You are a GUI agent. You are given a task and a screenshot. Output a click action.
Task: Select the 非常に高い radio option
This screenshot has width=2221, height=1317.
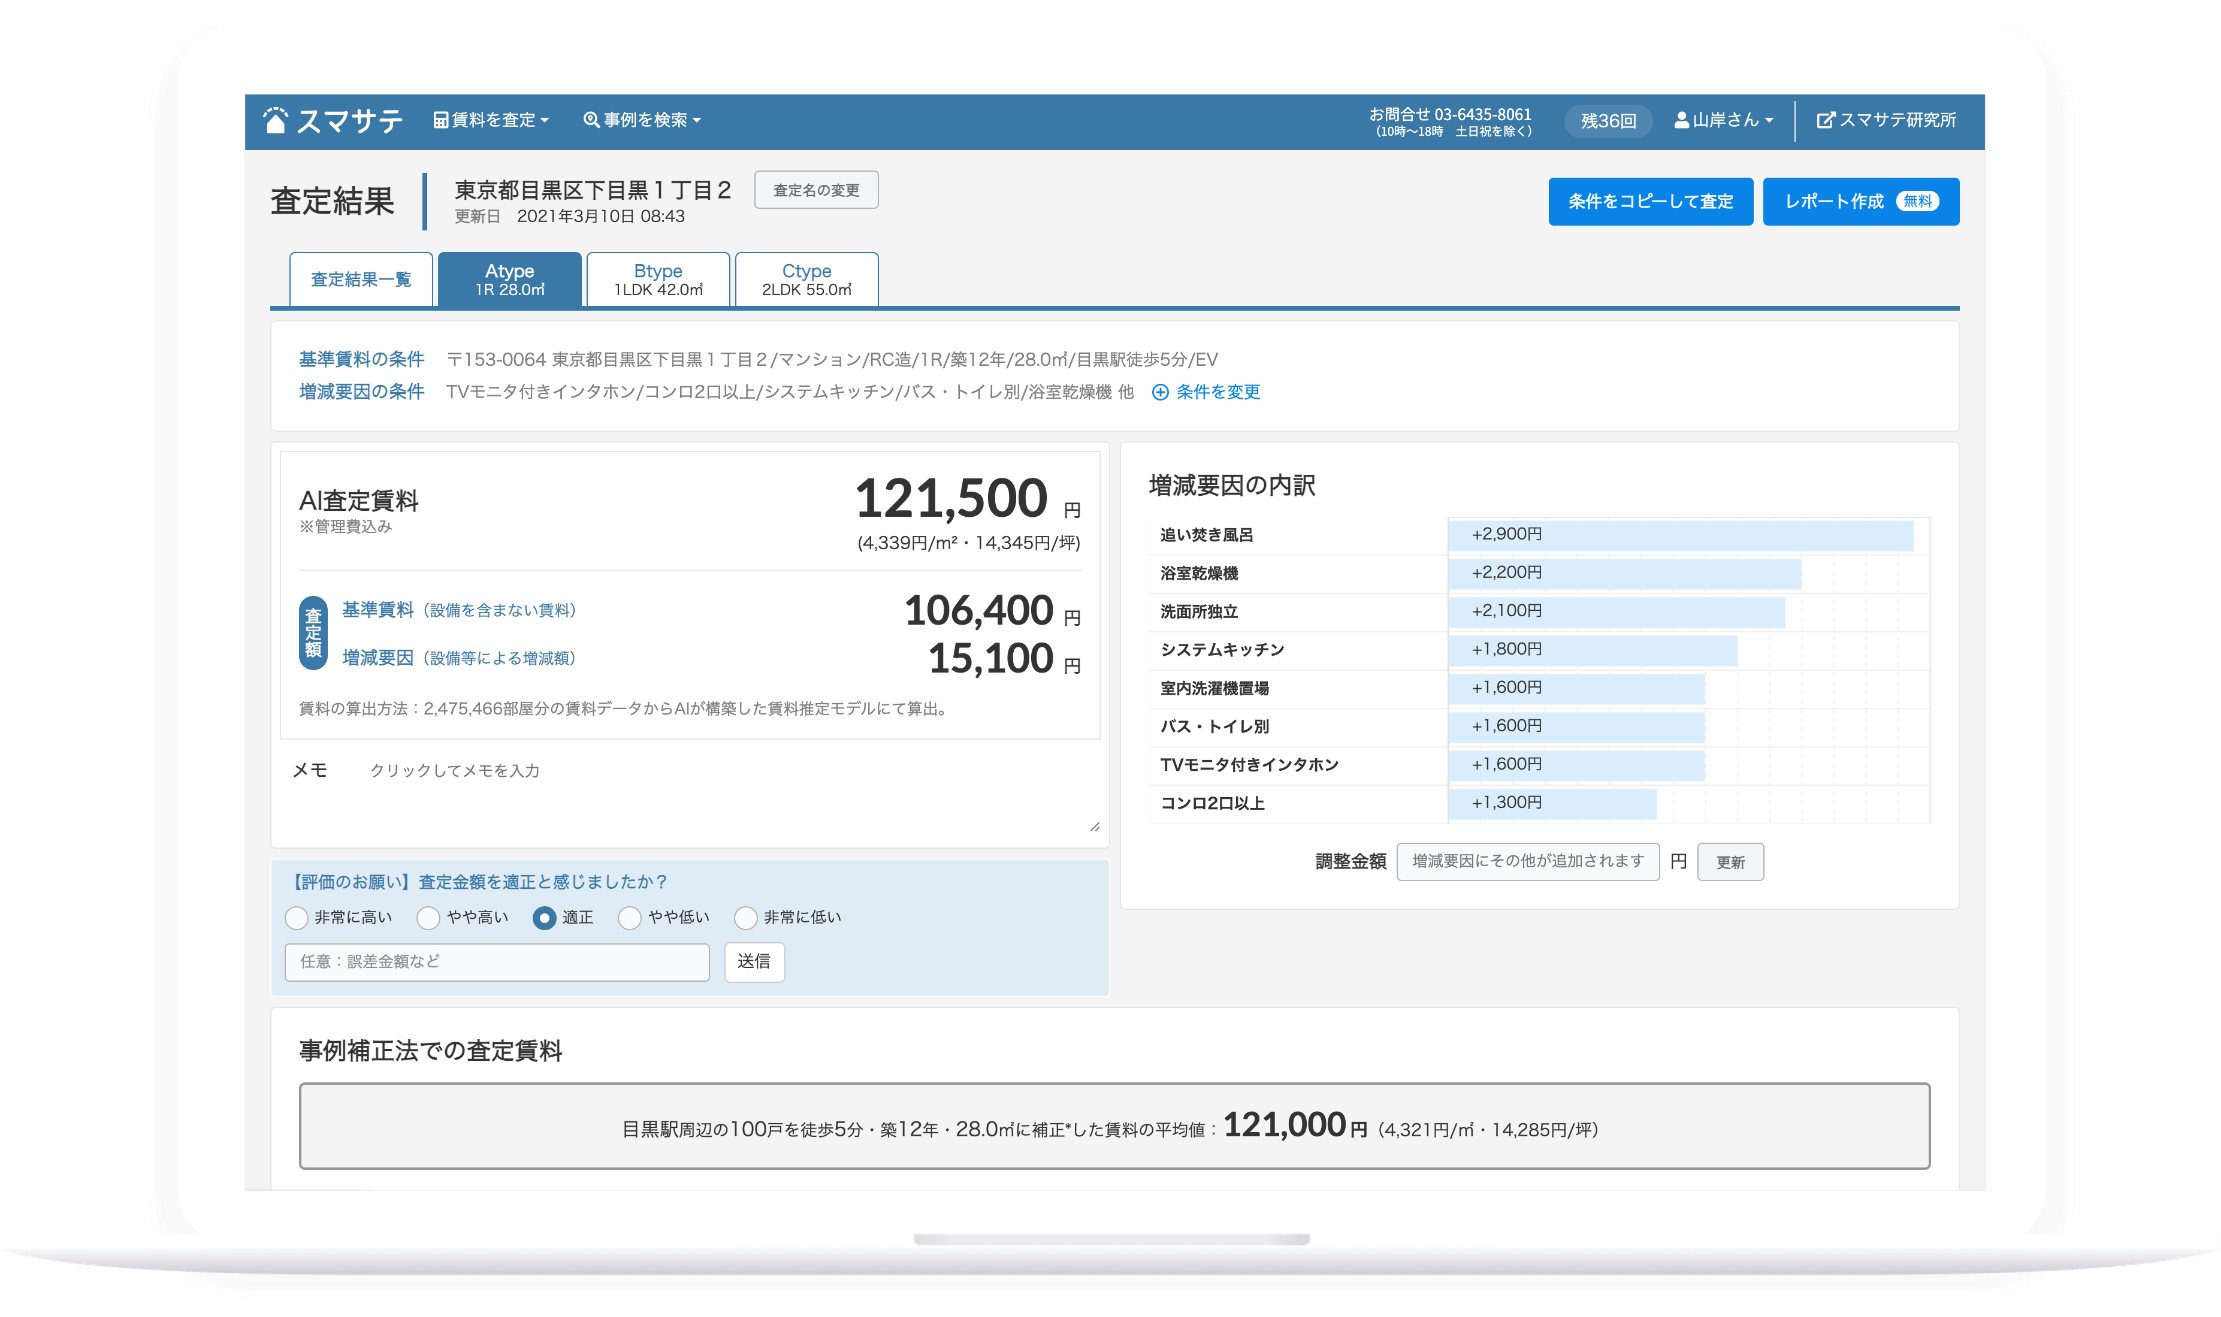297,918
